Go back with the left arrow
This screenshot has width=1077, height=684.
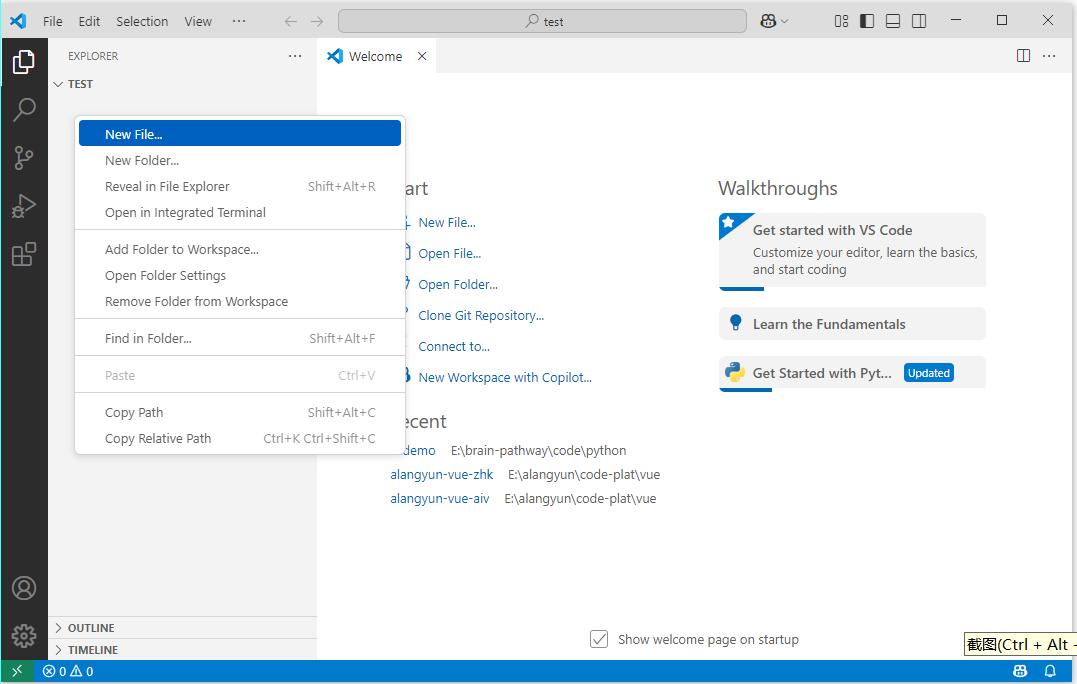pos(291,21)
